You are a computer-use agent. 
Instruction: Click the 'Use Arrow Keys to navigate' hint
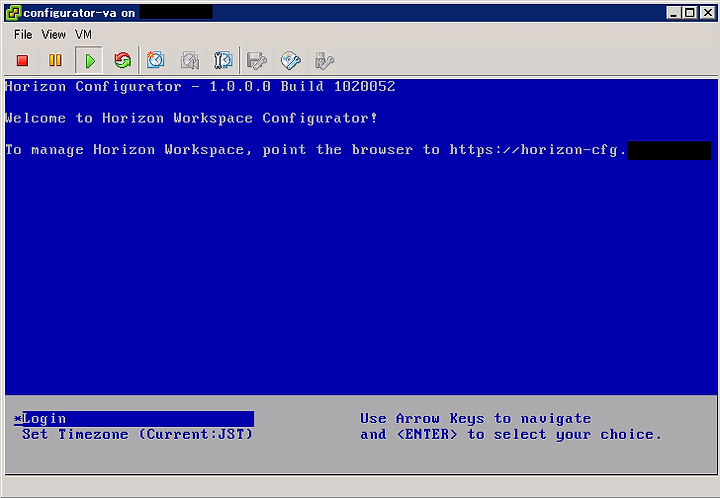(x=476, y=419)
